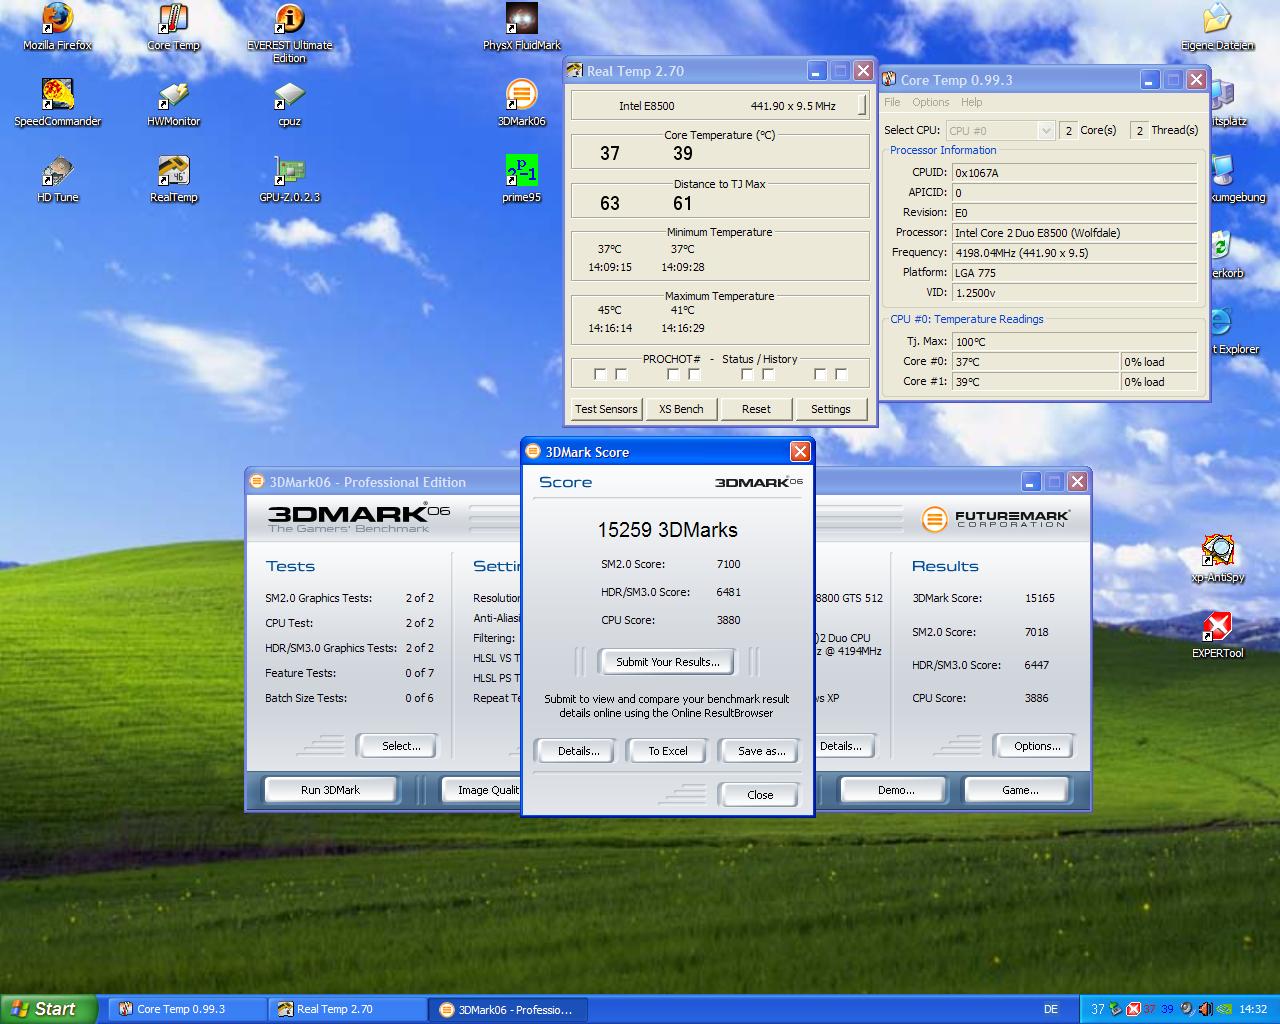Screen dimensions: 1280x1024
Task: Select the PhysX FluidMark desktop icon
Action: [521, 27]
